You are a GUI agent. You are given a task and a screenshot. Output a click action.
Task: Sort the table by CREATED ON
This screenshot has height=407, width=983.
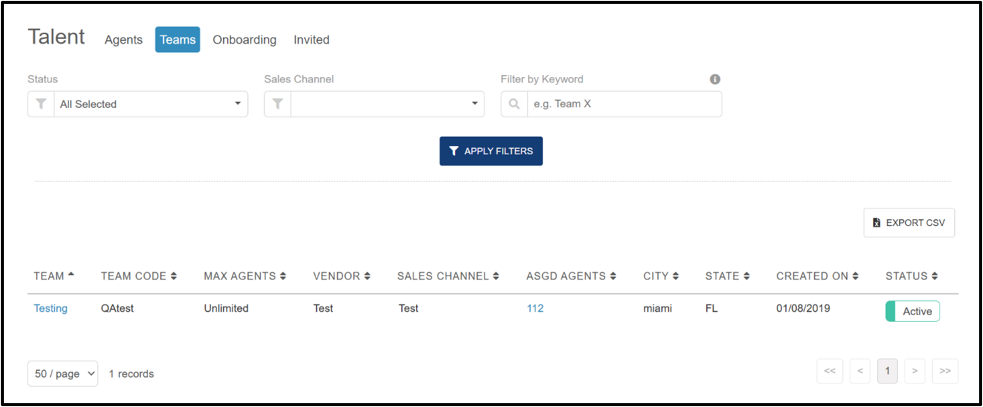tap(817, 276)
